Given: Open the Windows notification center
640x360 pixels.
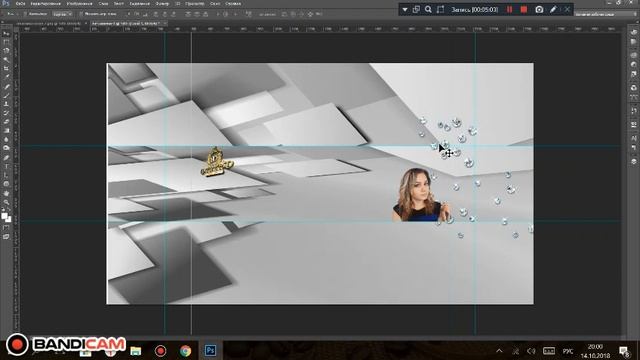Looking at the screenshot, I should 624,351.
